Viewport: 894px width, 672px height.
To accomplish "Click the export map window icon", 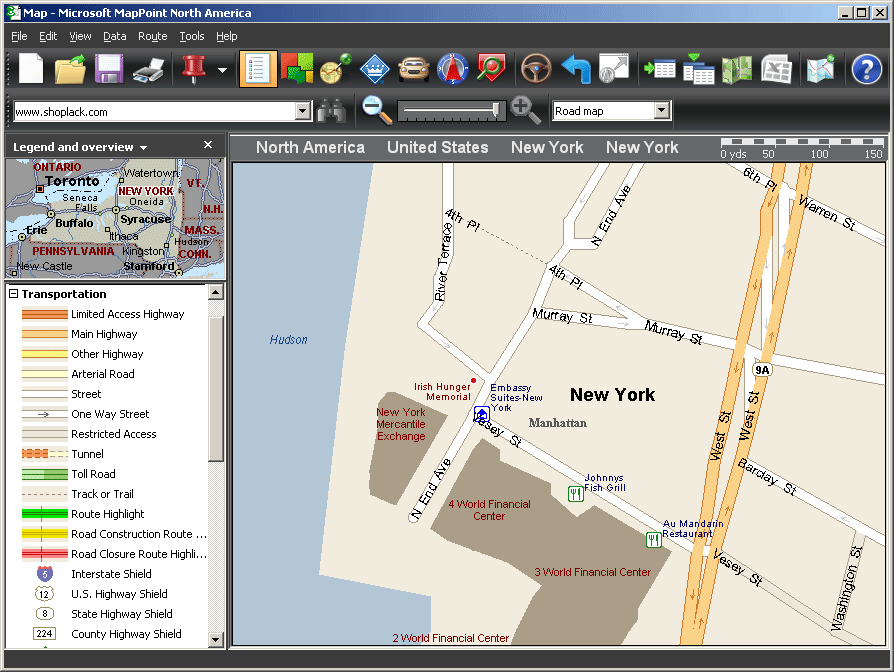I will pyautogui.click(x=614, y=69).
